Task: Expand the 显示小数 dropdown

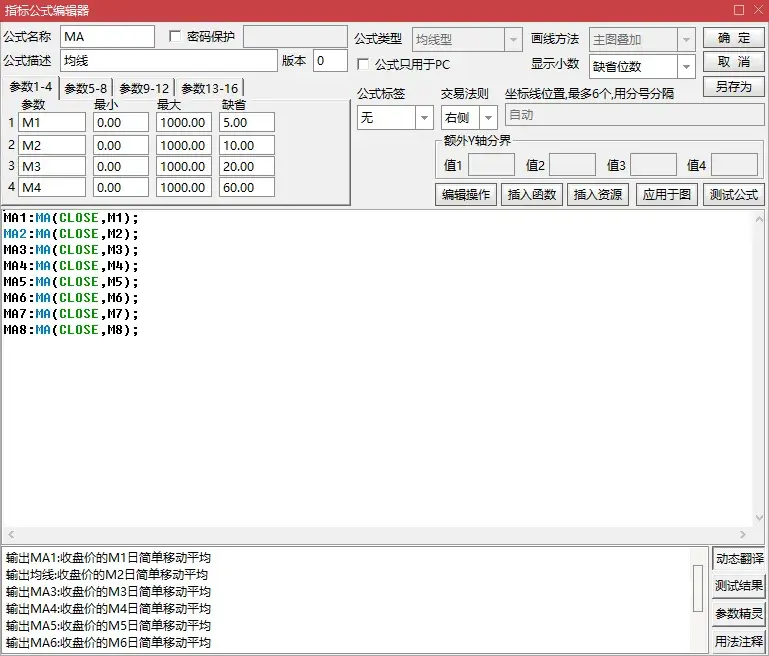Action: point(687,67)
